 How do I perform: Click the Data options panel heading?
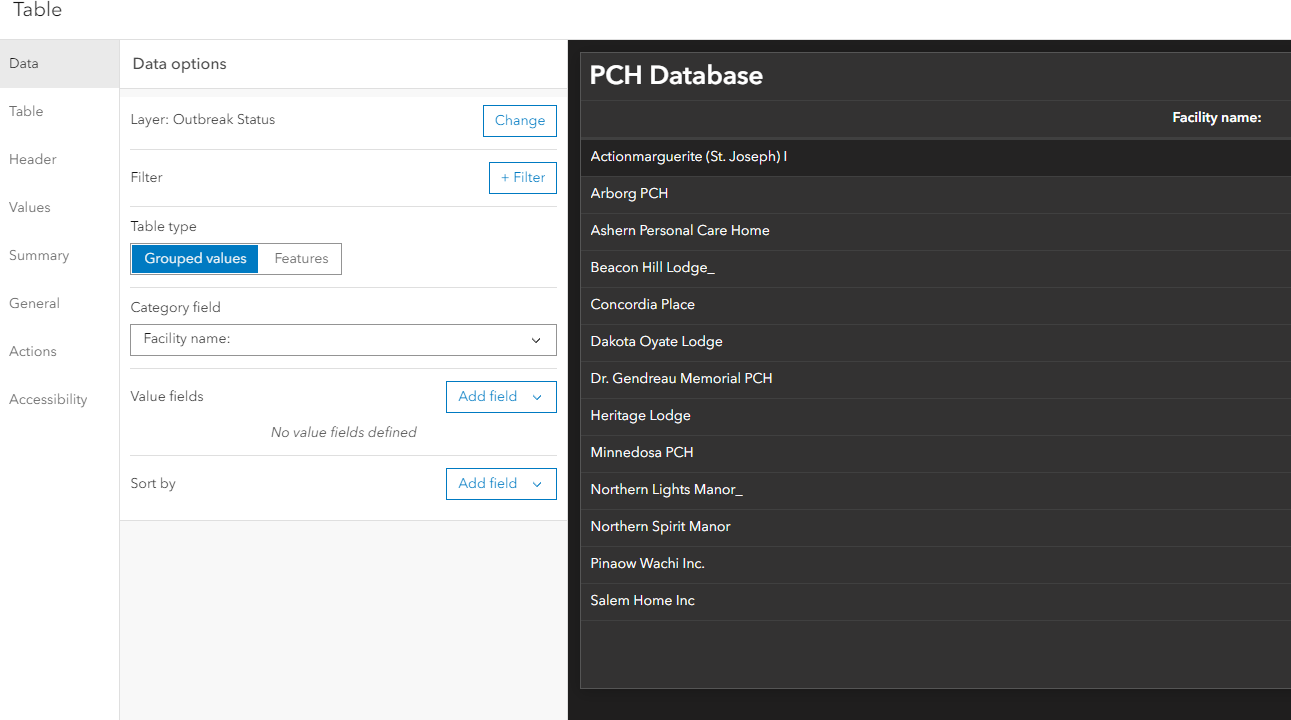click(180, 64)
